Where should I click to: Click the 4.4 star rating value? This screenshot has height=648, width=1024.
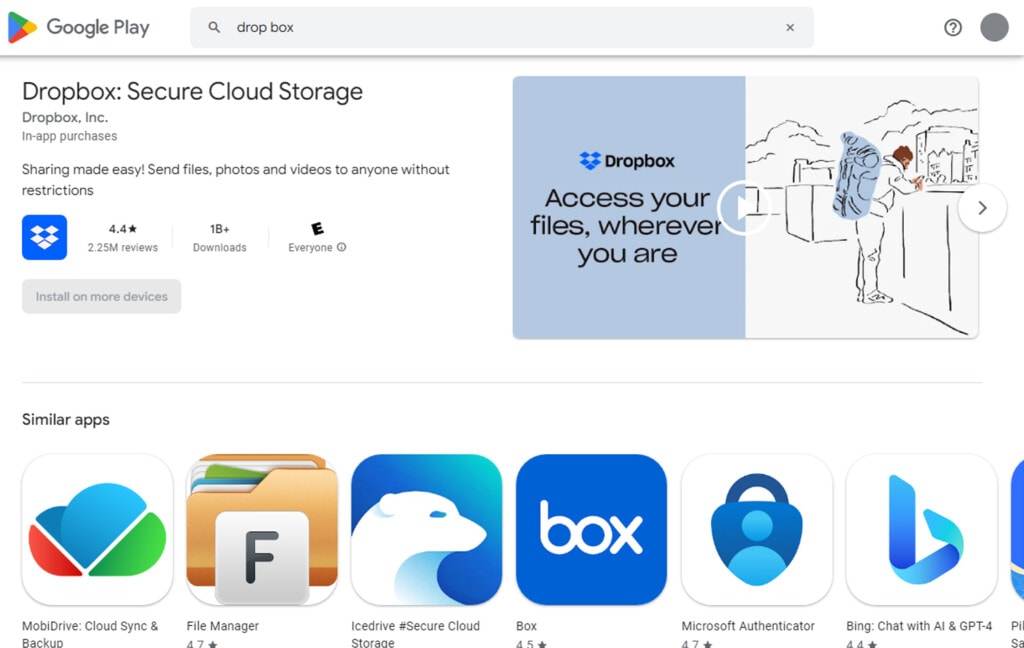(123, 229)
